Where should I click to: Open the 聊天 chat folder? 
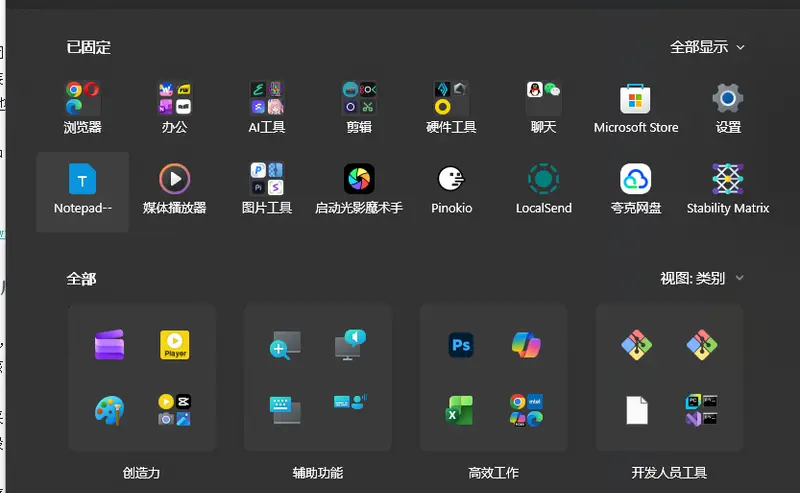[x=543, y=108]
